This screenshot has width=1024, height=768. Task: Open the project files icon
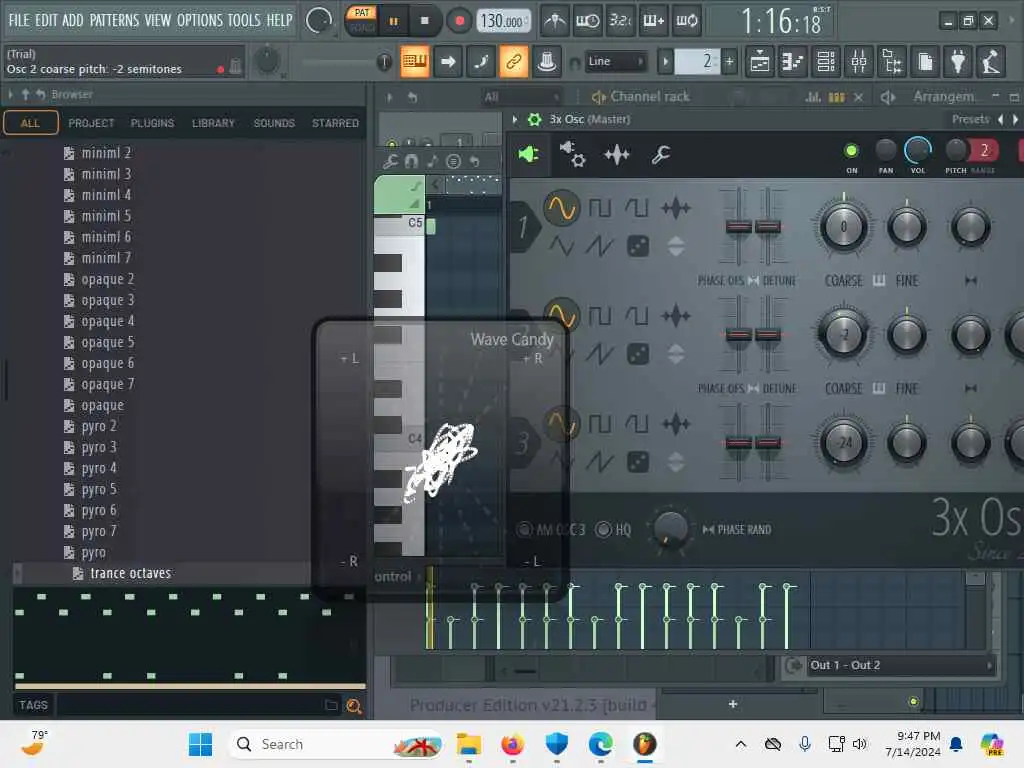coord(925,62)
